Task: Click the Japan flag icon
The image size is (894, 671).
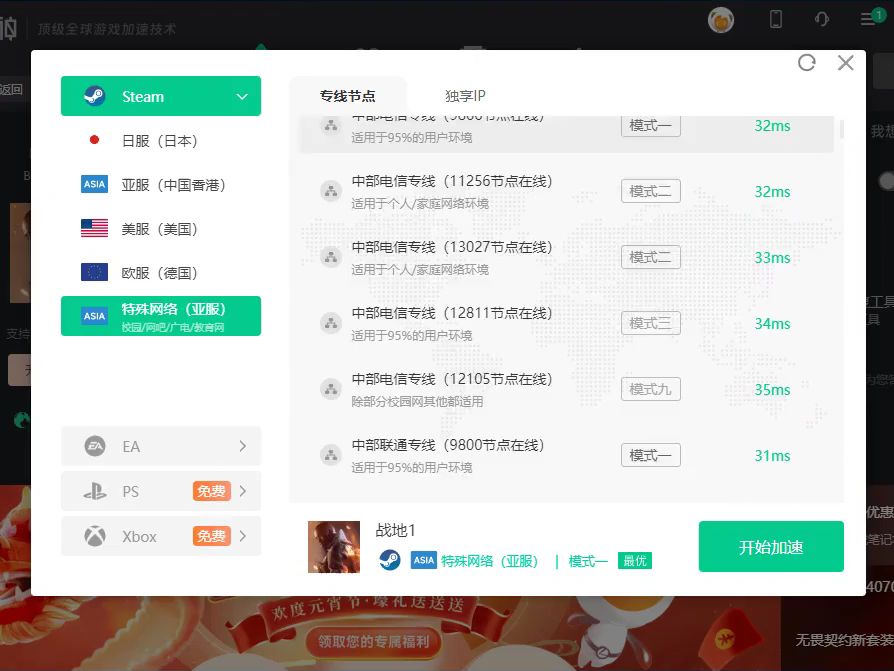Action: 94,140
